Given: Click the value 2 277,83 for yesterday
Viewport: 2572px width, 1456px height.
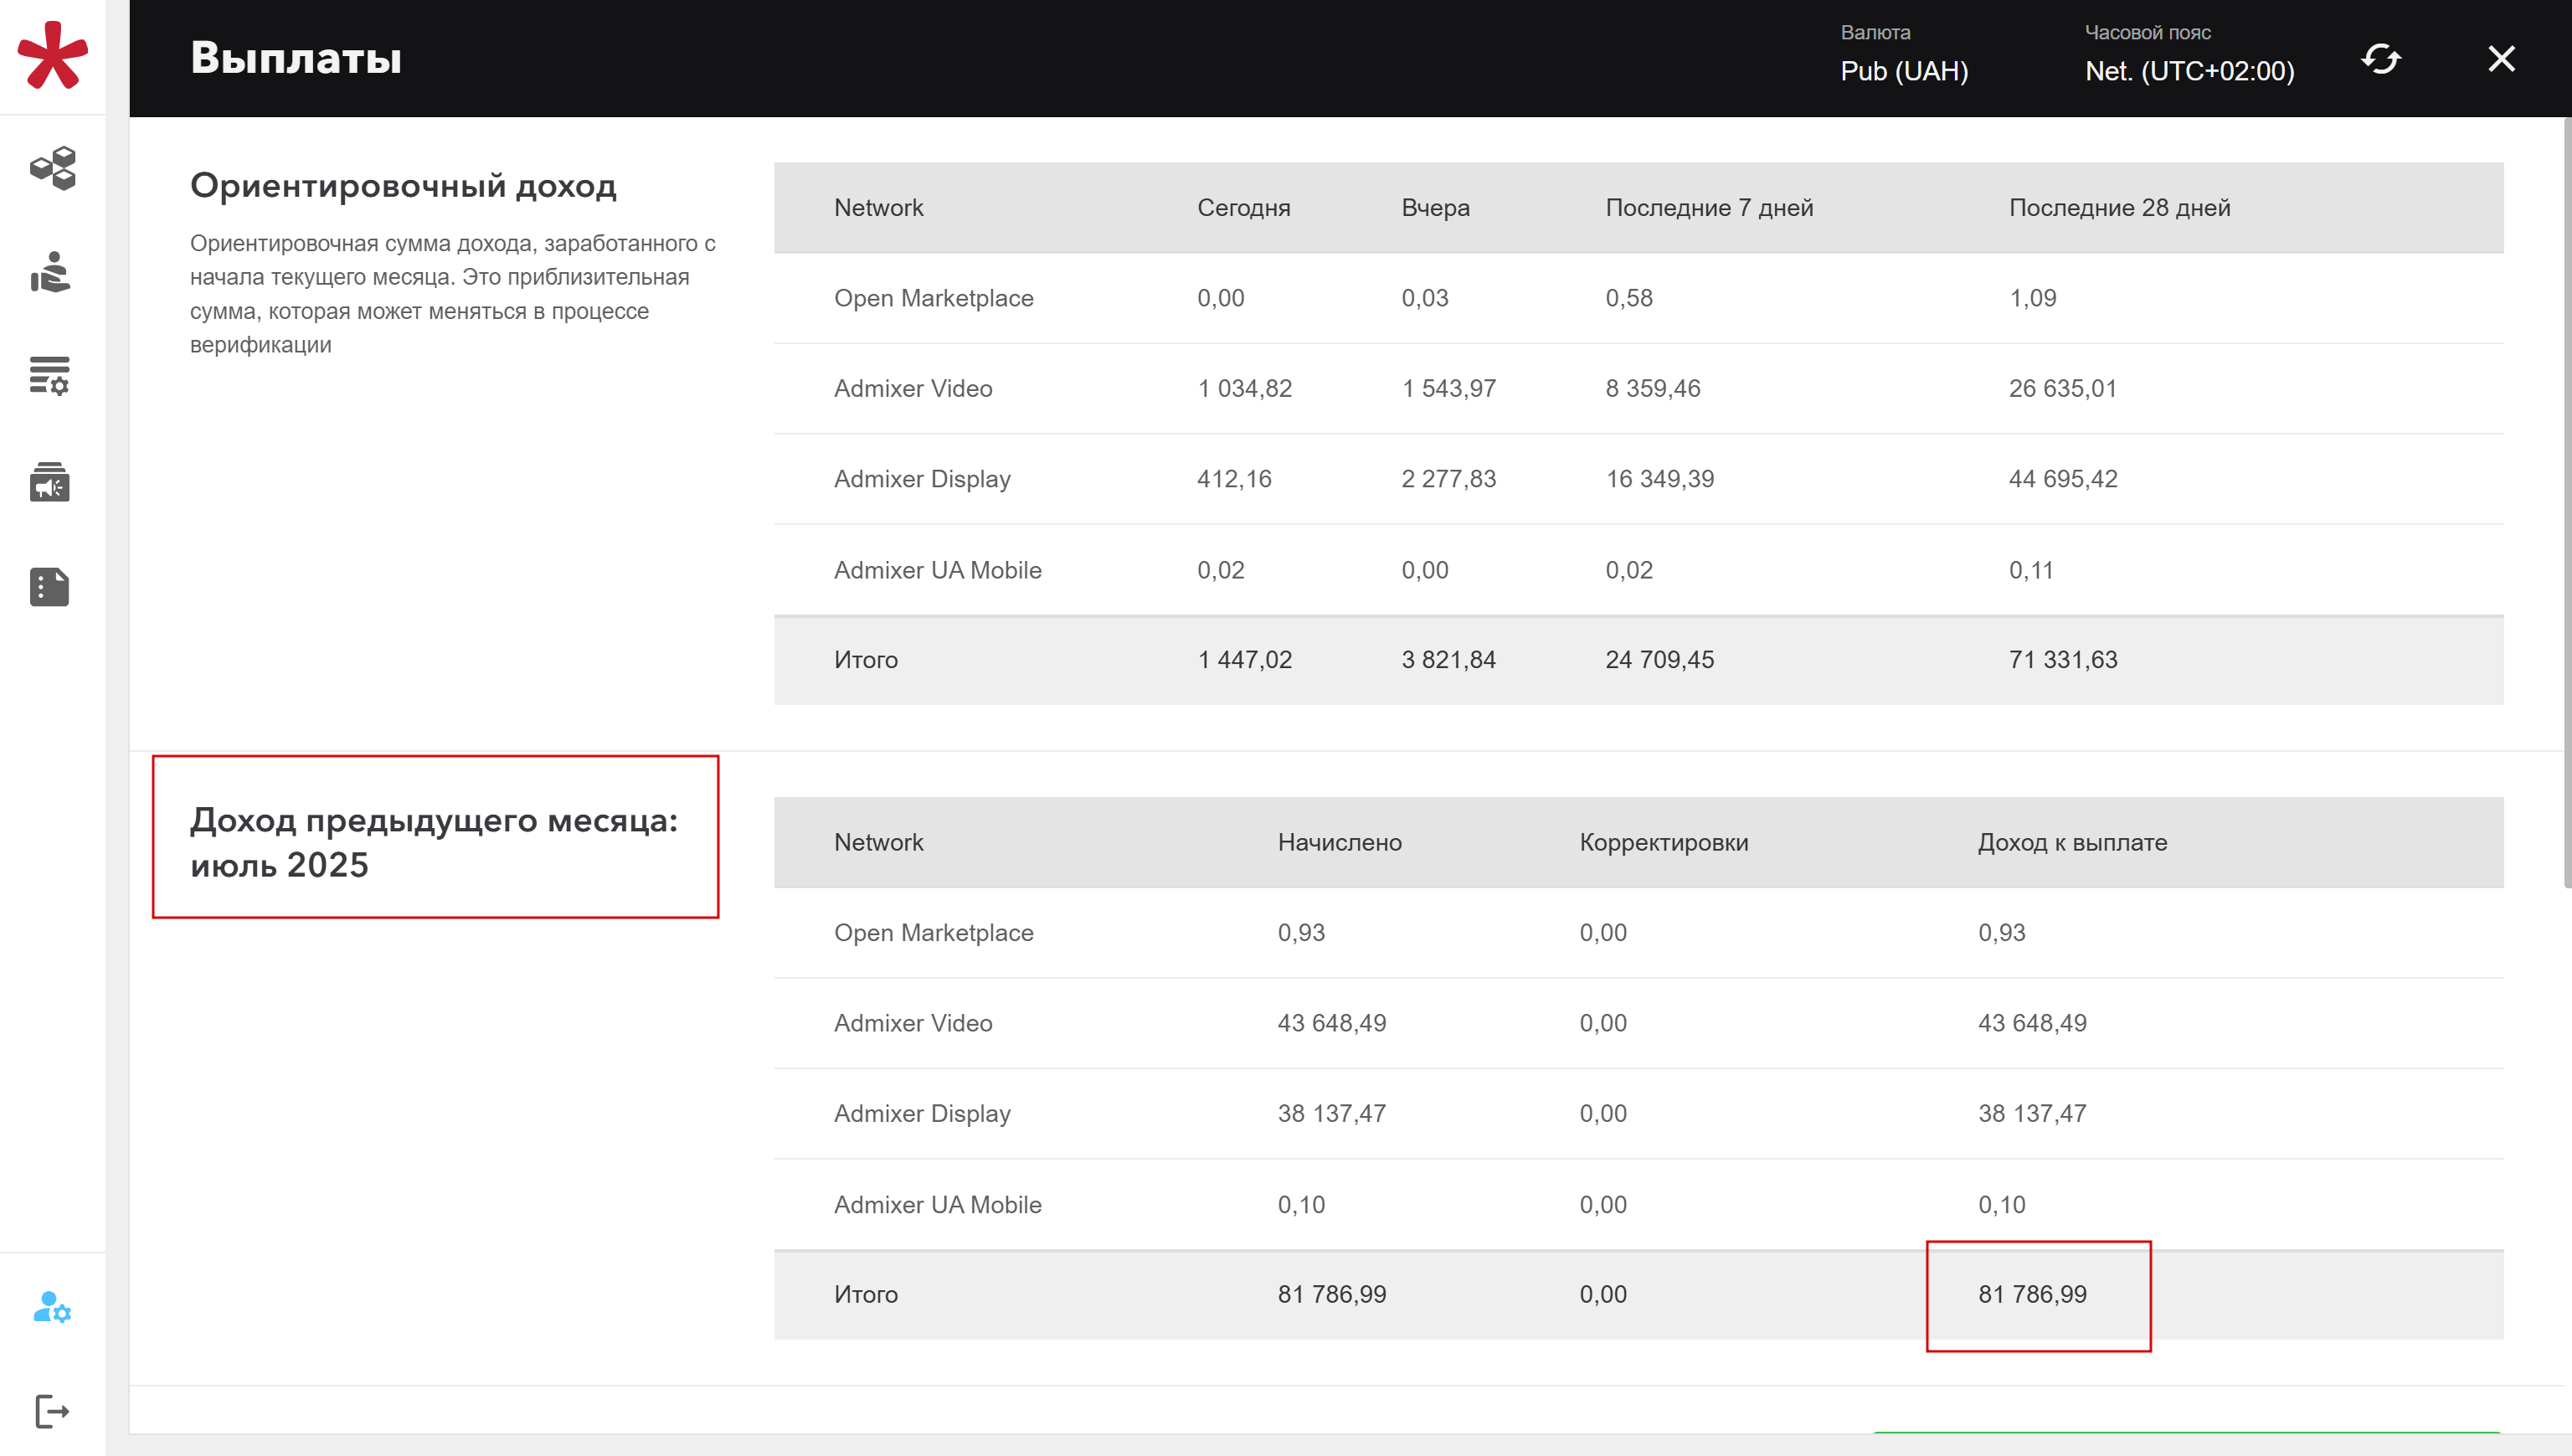Looking at the screenshot, I should pos(1448,479).
